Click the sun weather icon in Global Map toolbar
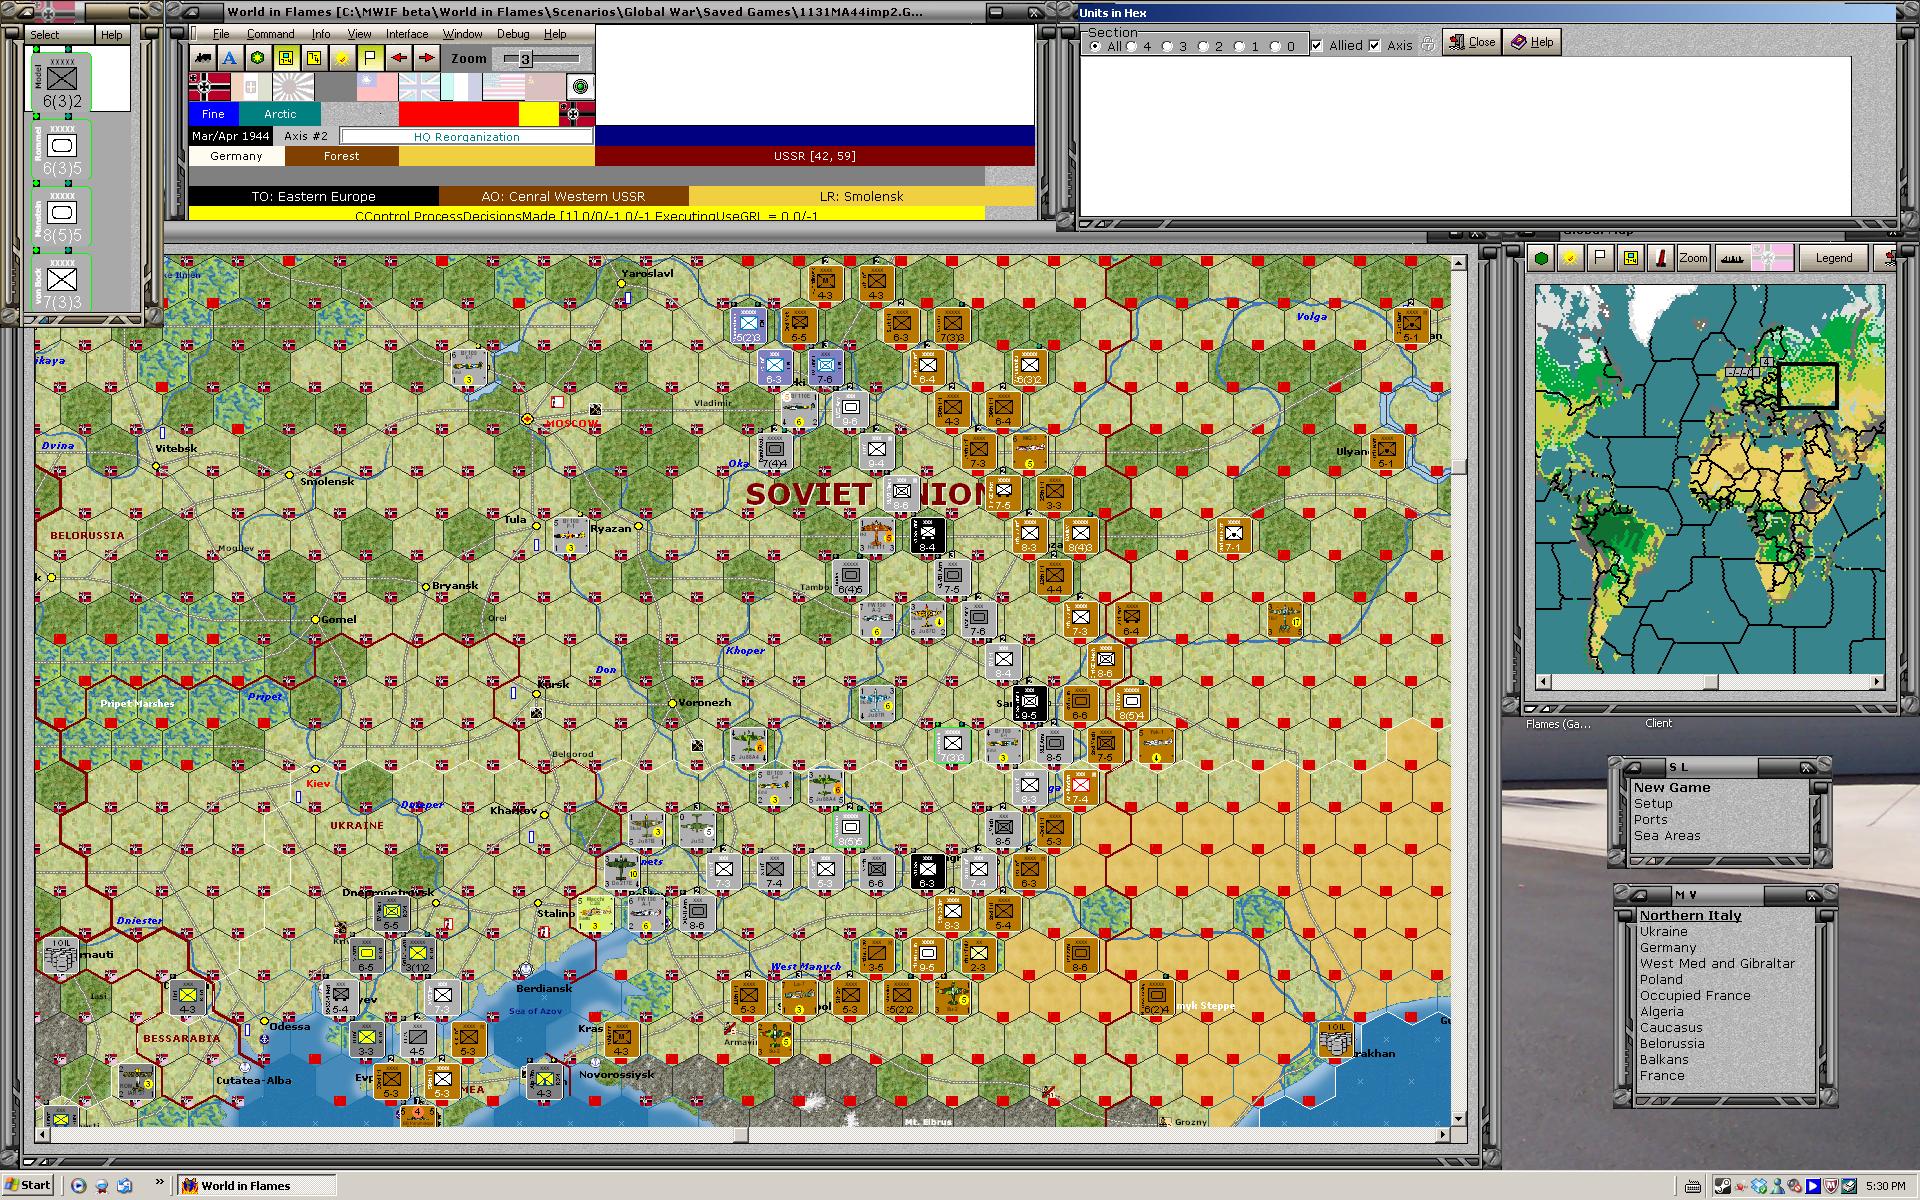The width and height of the screenshot is (1920, 1200). pos(1570,258)
